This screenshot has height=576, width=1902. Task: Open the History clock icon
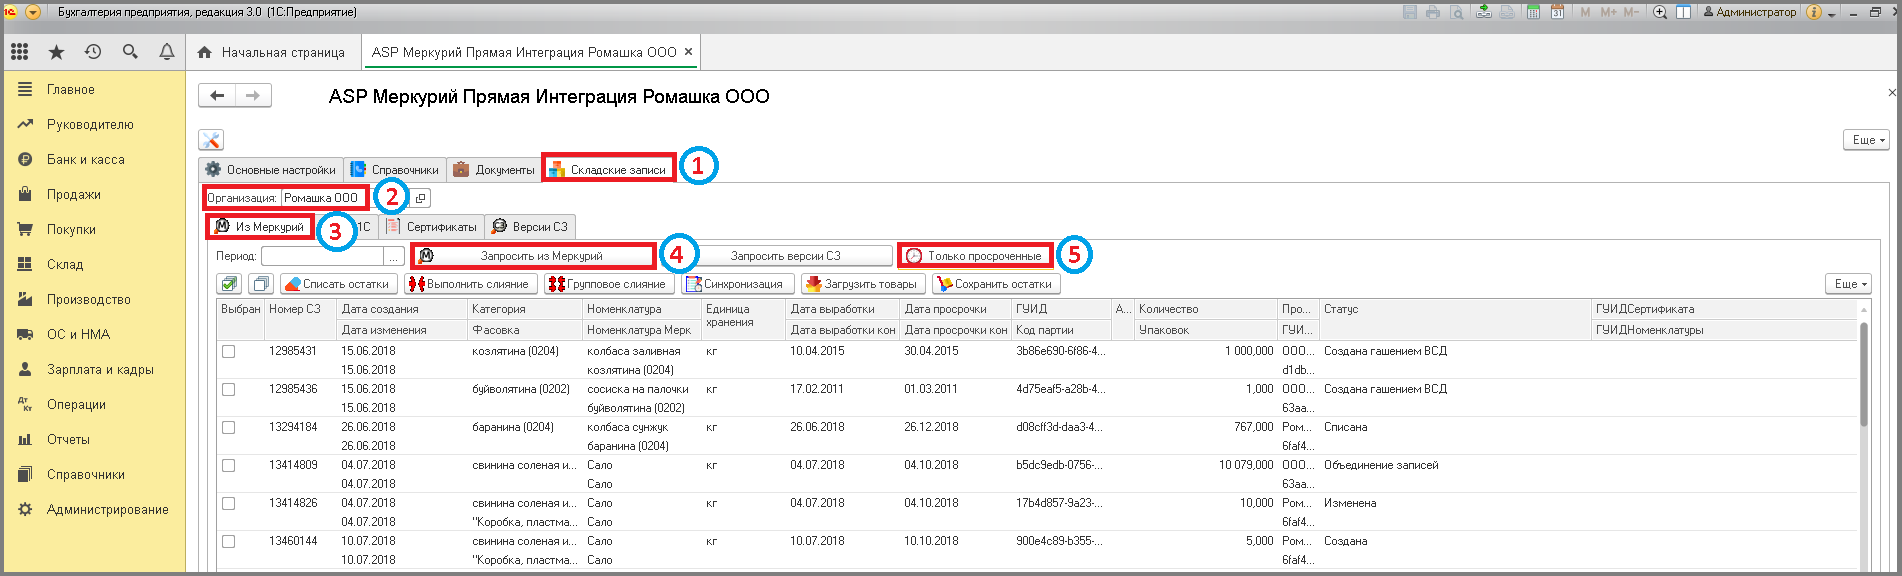[93, 52]
